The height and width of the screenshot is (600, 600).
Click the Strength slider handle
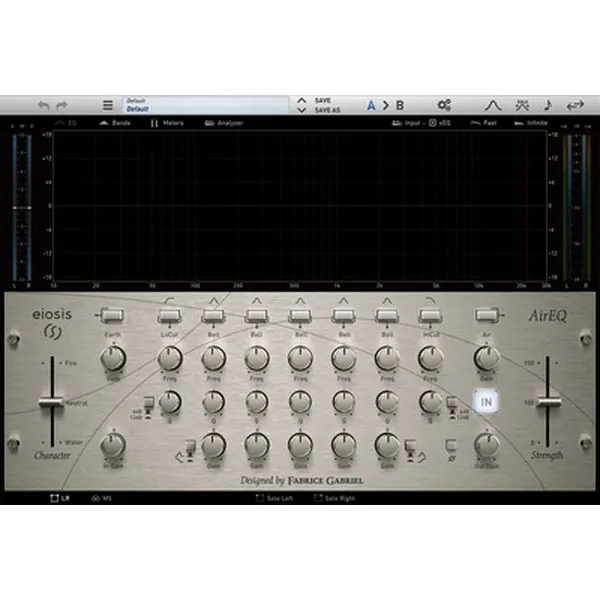pos(548,403)
